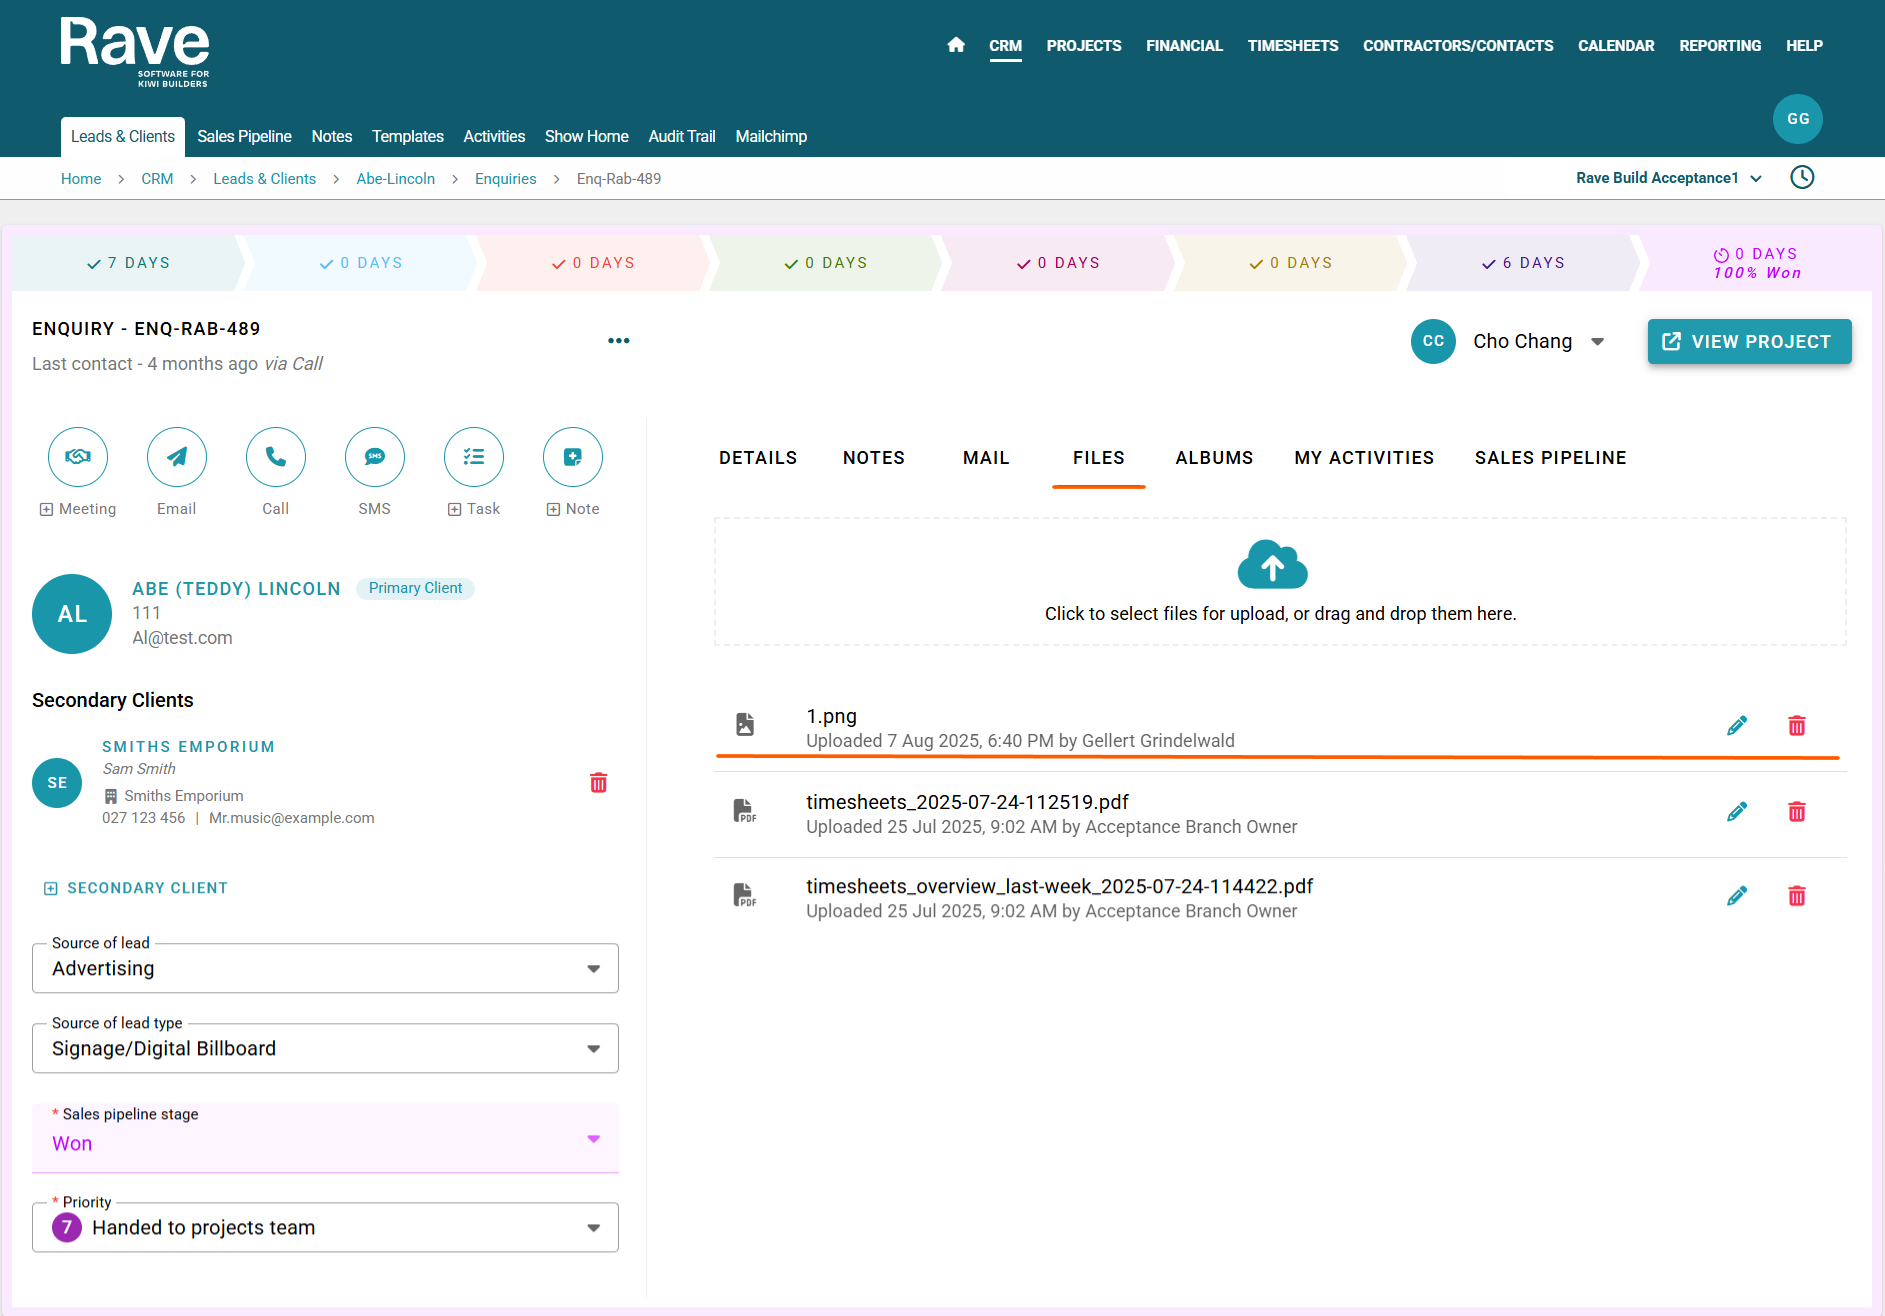Click the View Project button

click(1749, 342)
